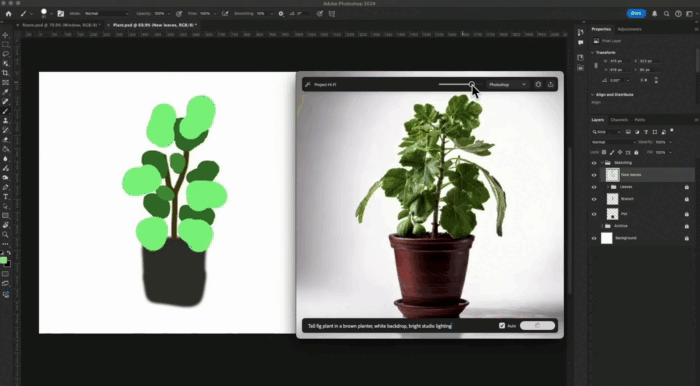The image size is (700, 386).
Task: Toggle pressure for opacity icon
Action: point(179,14)
